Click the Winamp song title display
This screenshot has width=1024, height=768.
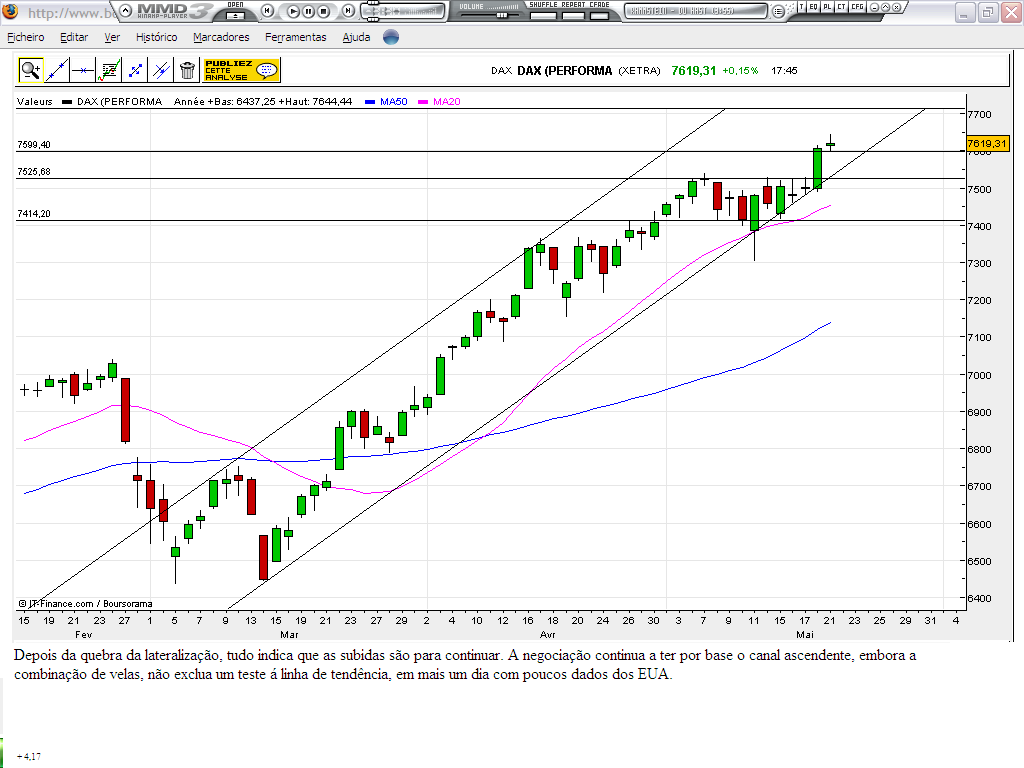[x=696, y=11]
